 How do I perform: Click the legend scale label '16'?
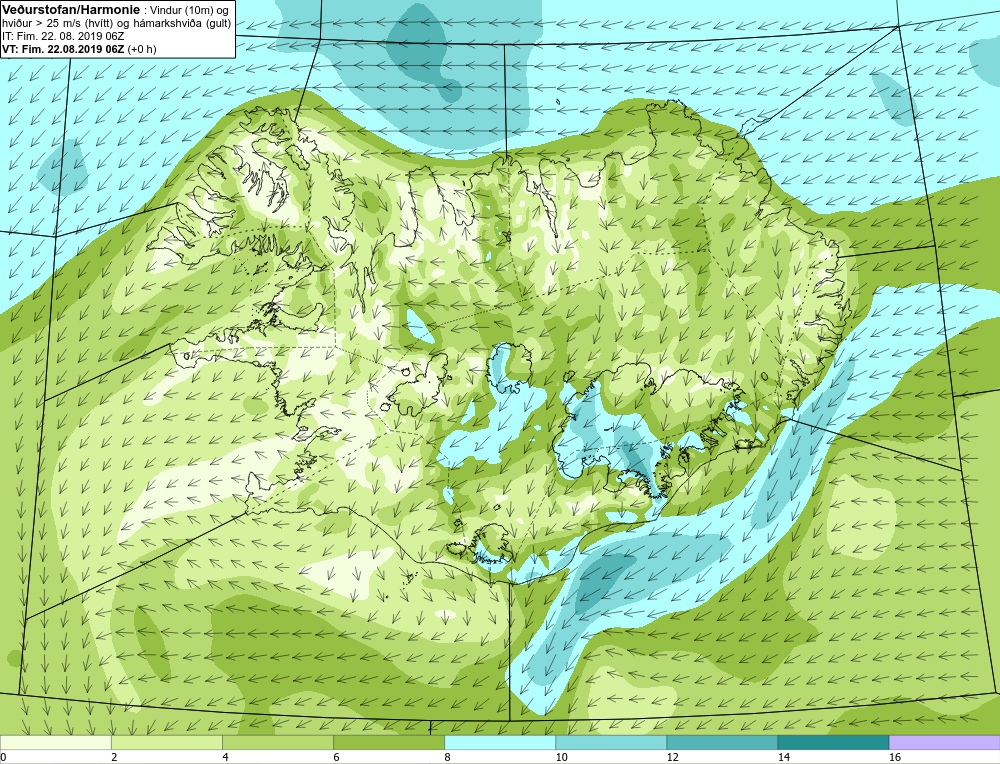894,757
